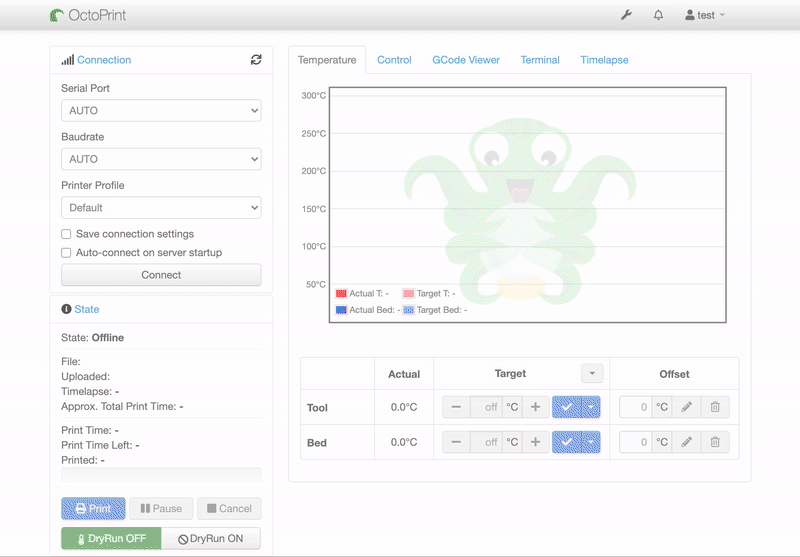Confirm Tool target temperature with the checkmark
The image size is (800, 557).
(x=567, y=407)
